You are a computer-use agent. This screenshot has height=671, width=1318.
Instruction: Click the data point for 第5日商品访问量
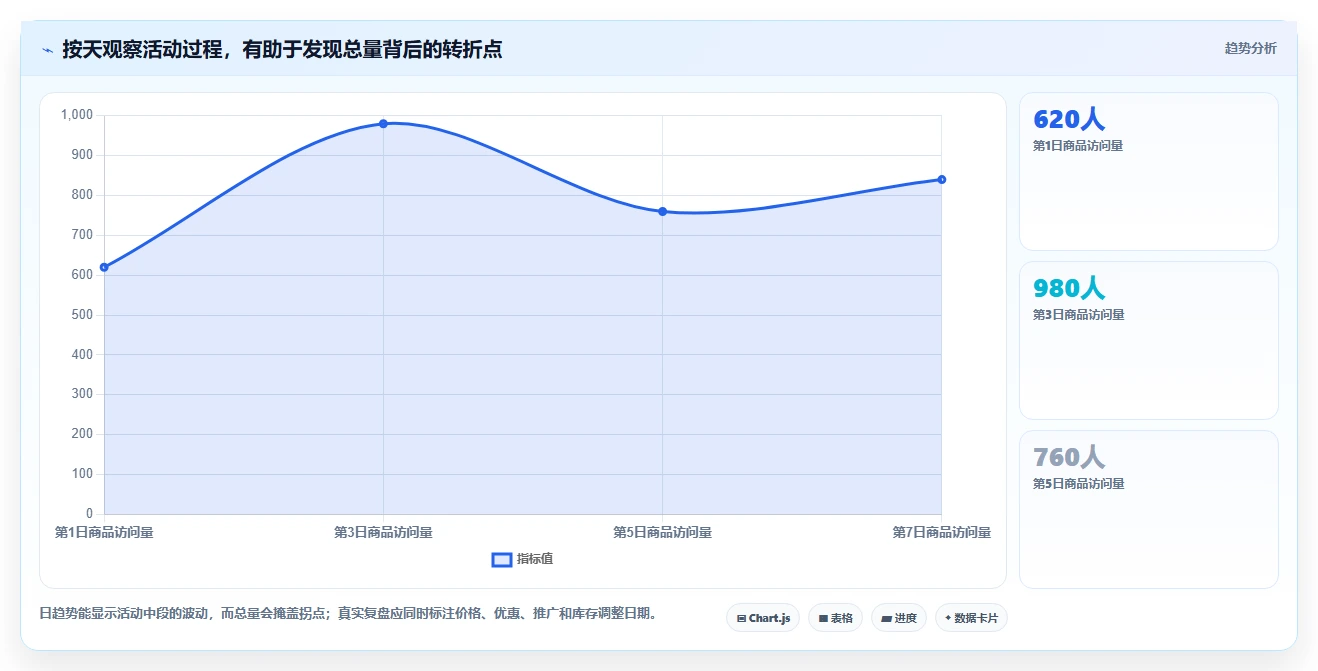point(662,211)
